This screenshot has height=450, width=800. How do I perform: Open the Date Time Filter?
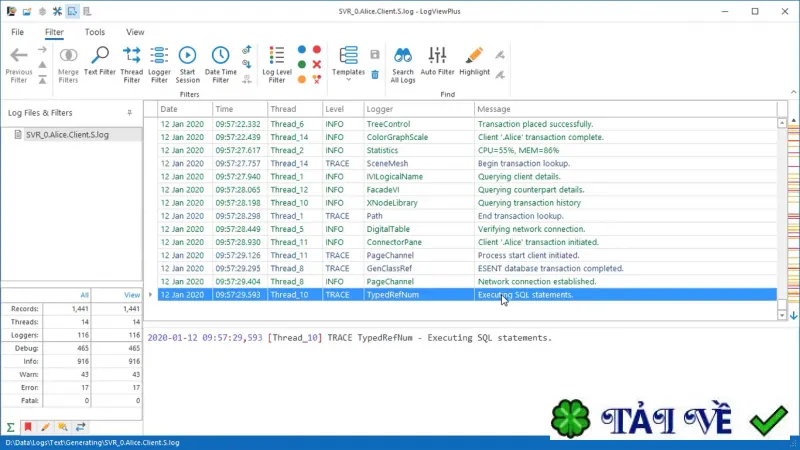[x=220, y=64]
